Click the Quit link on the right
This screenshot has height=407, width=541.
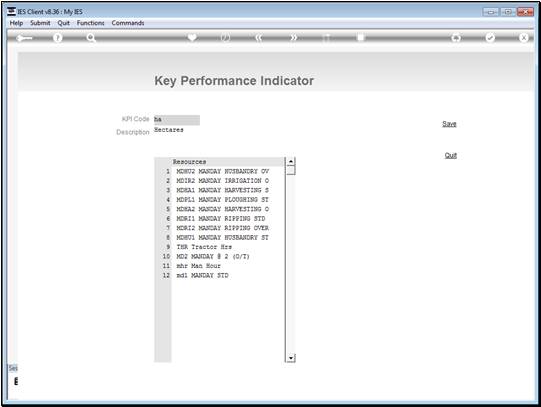pos(451,155)
